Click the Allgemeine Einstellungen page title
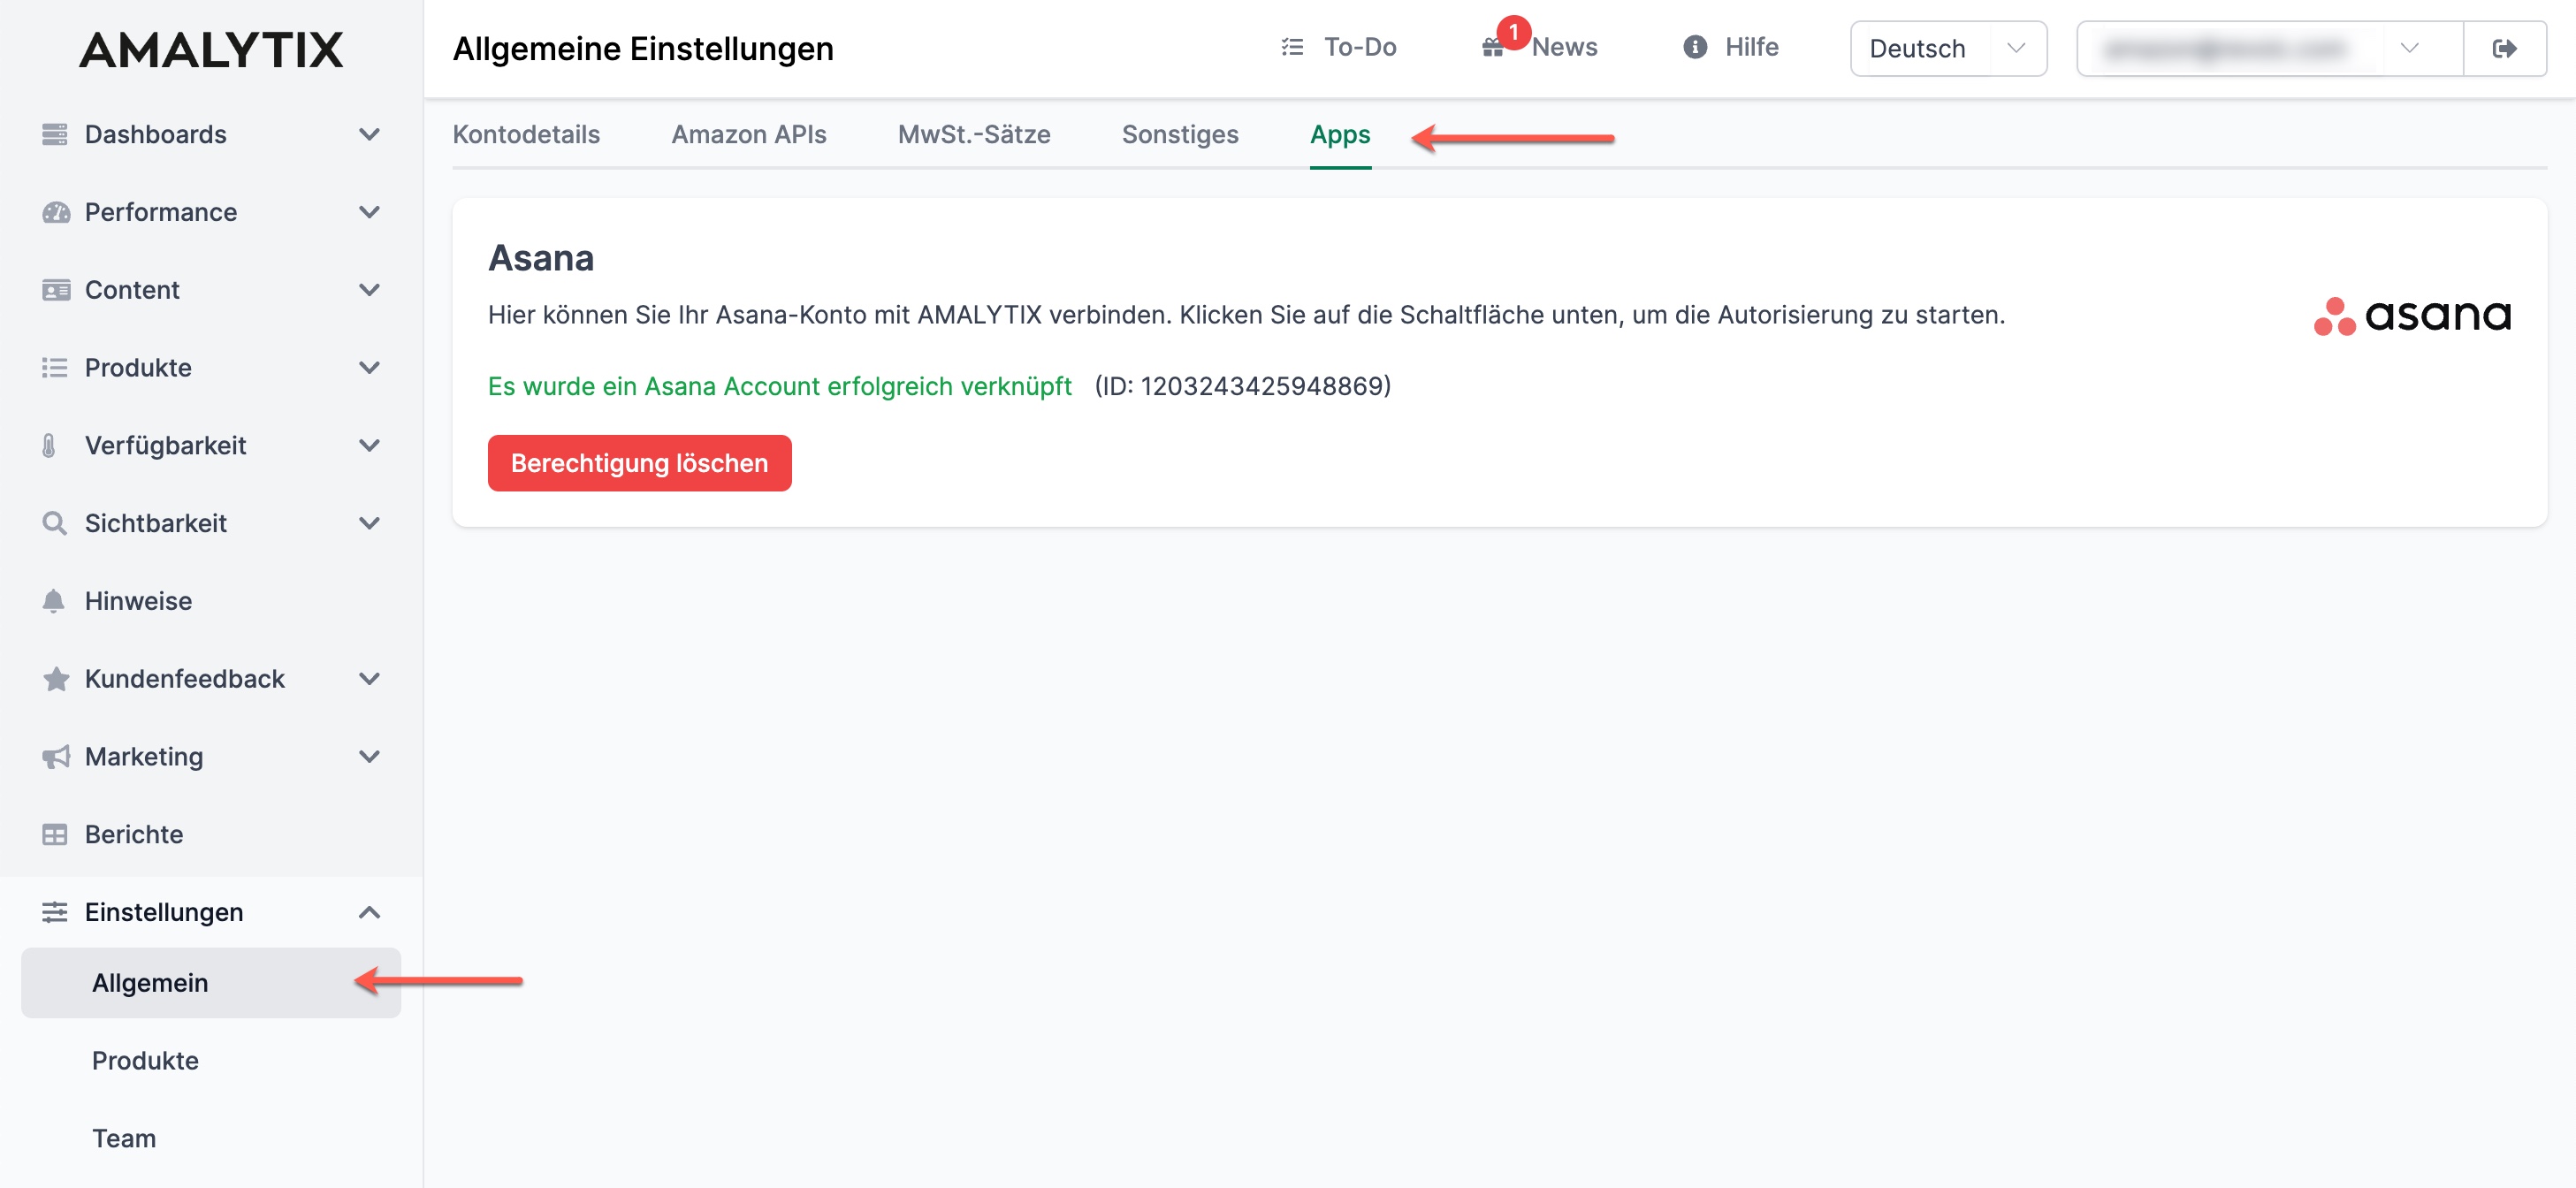Viewport: 2576px width, 1188px height. point(643,49)
